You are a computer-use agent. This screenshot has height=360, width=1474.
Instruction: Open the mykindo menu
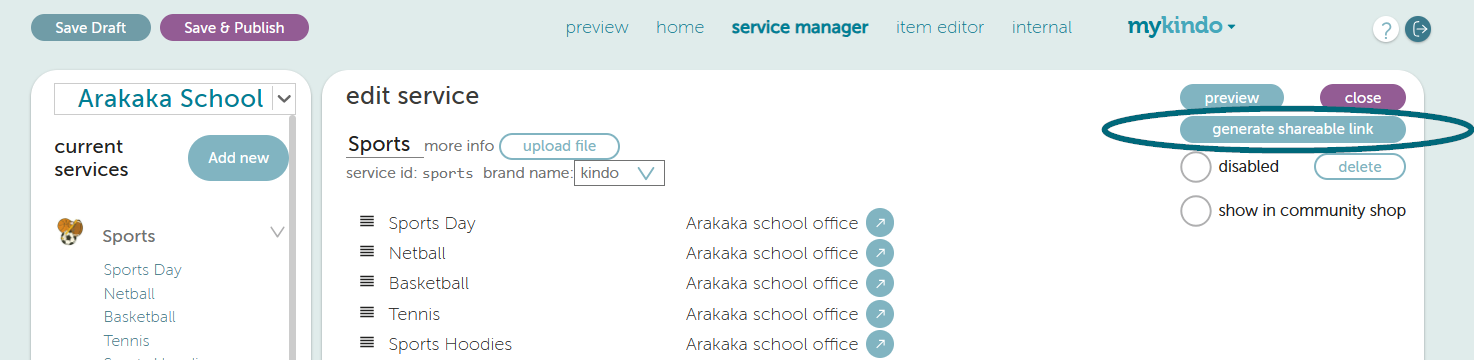coord(1181,27)
